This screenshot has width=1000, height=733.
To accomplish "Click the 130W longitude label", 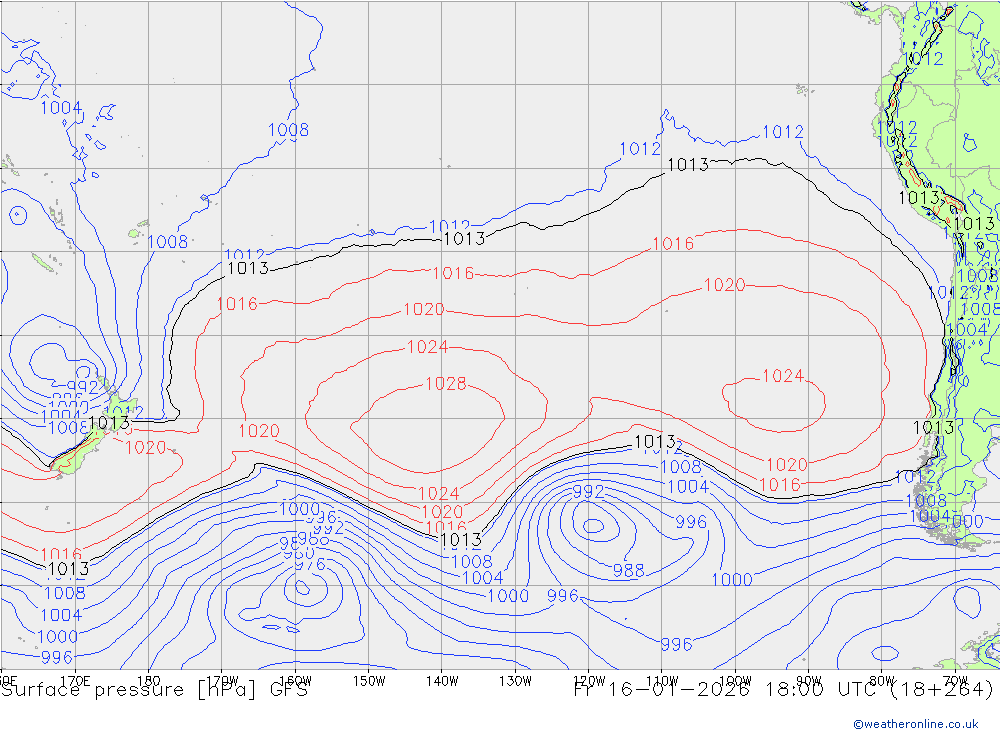I will coord(515,681).
